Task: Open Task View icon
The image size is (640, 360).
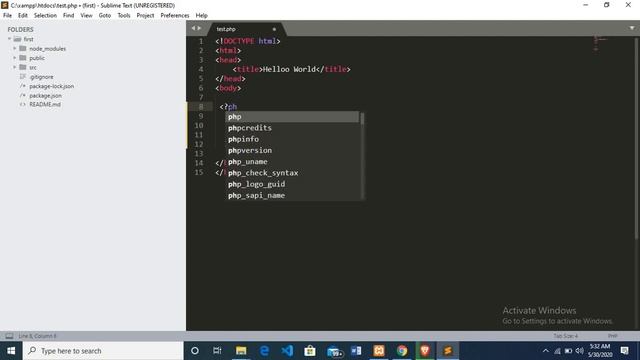Action: point(217,351)
